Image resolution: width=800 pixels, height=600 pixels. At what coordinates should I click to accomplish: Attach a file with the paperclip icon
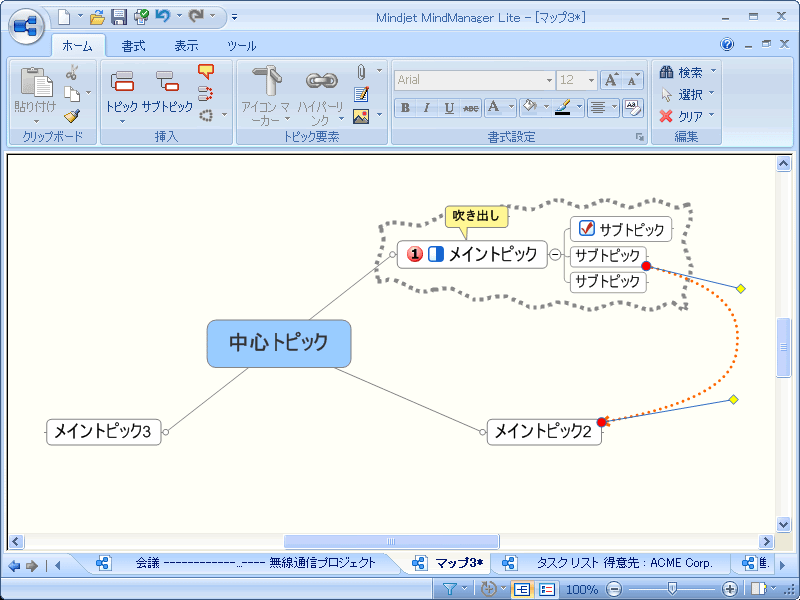point(361,72)
